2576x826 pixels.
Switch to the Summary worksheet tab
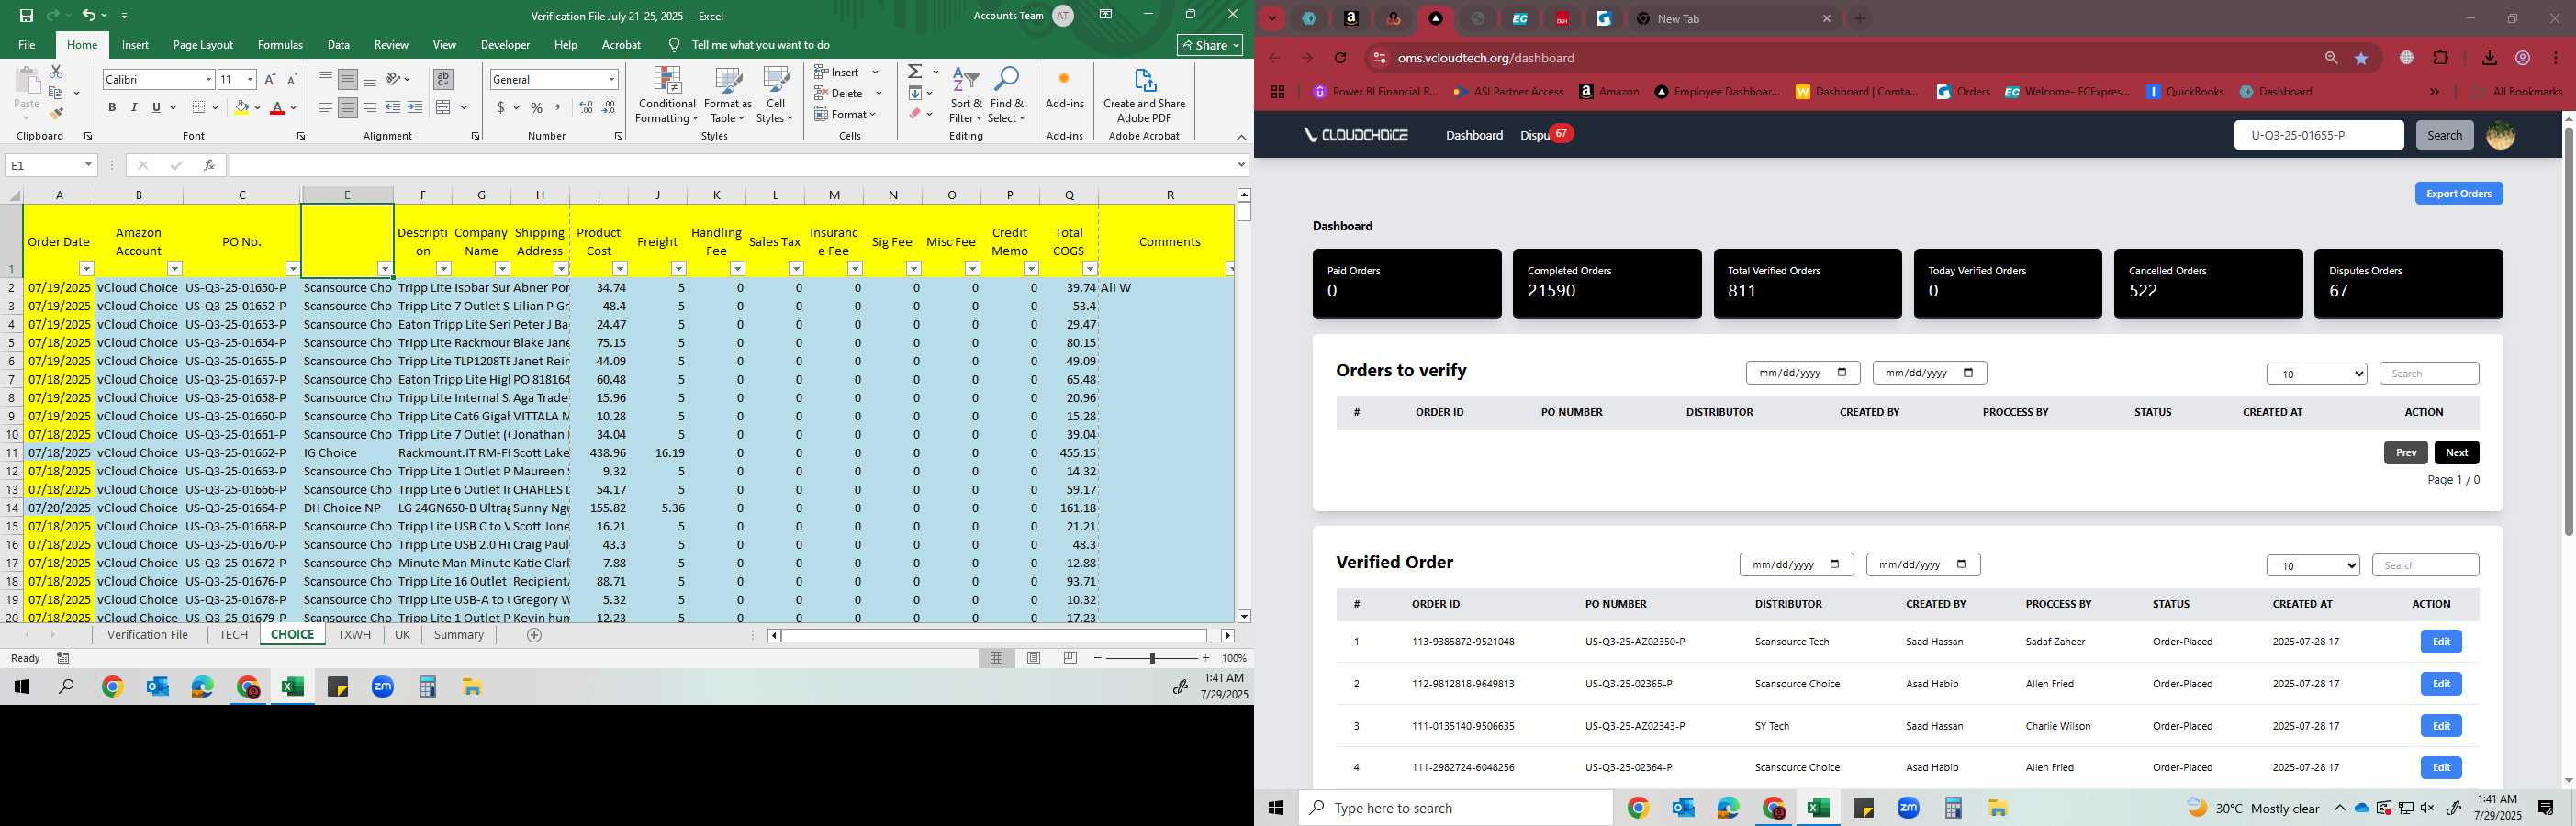459,635
